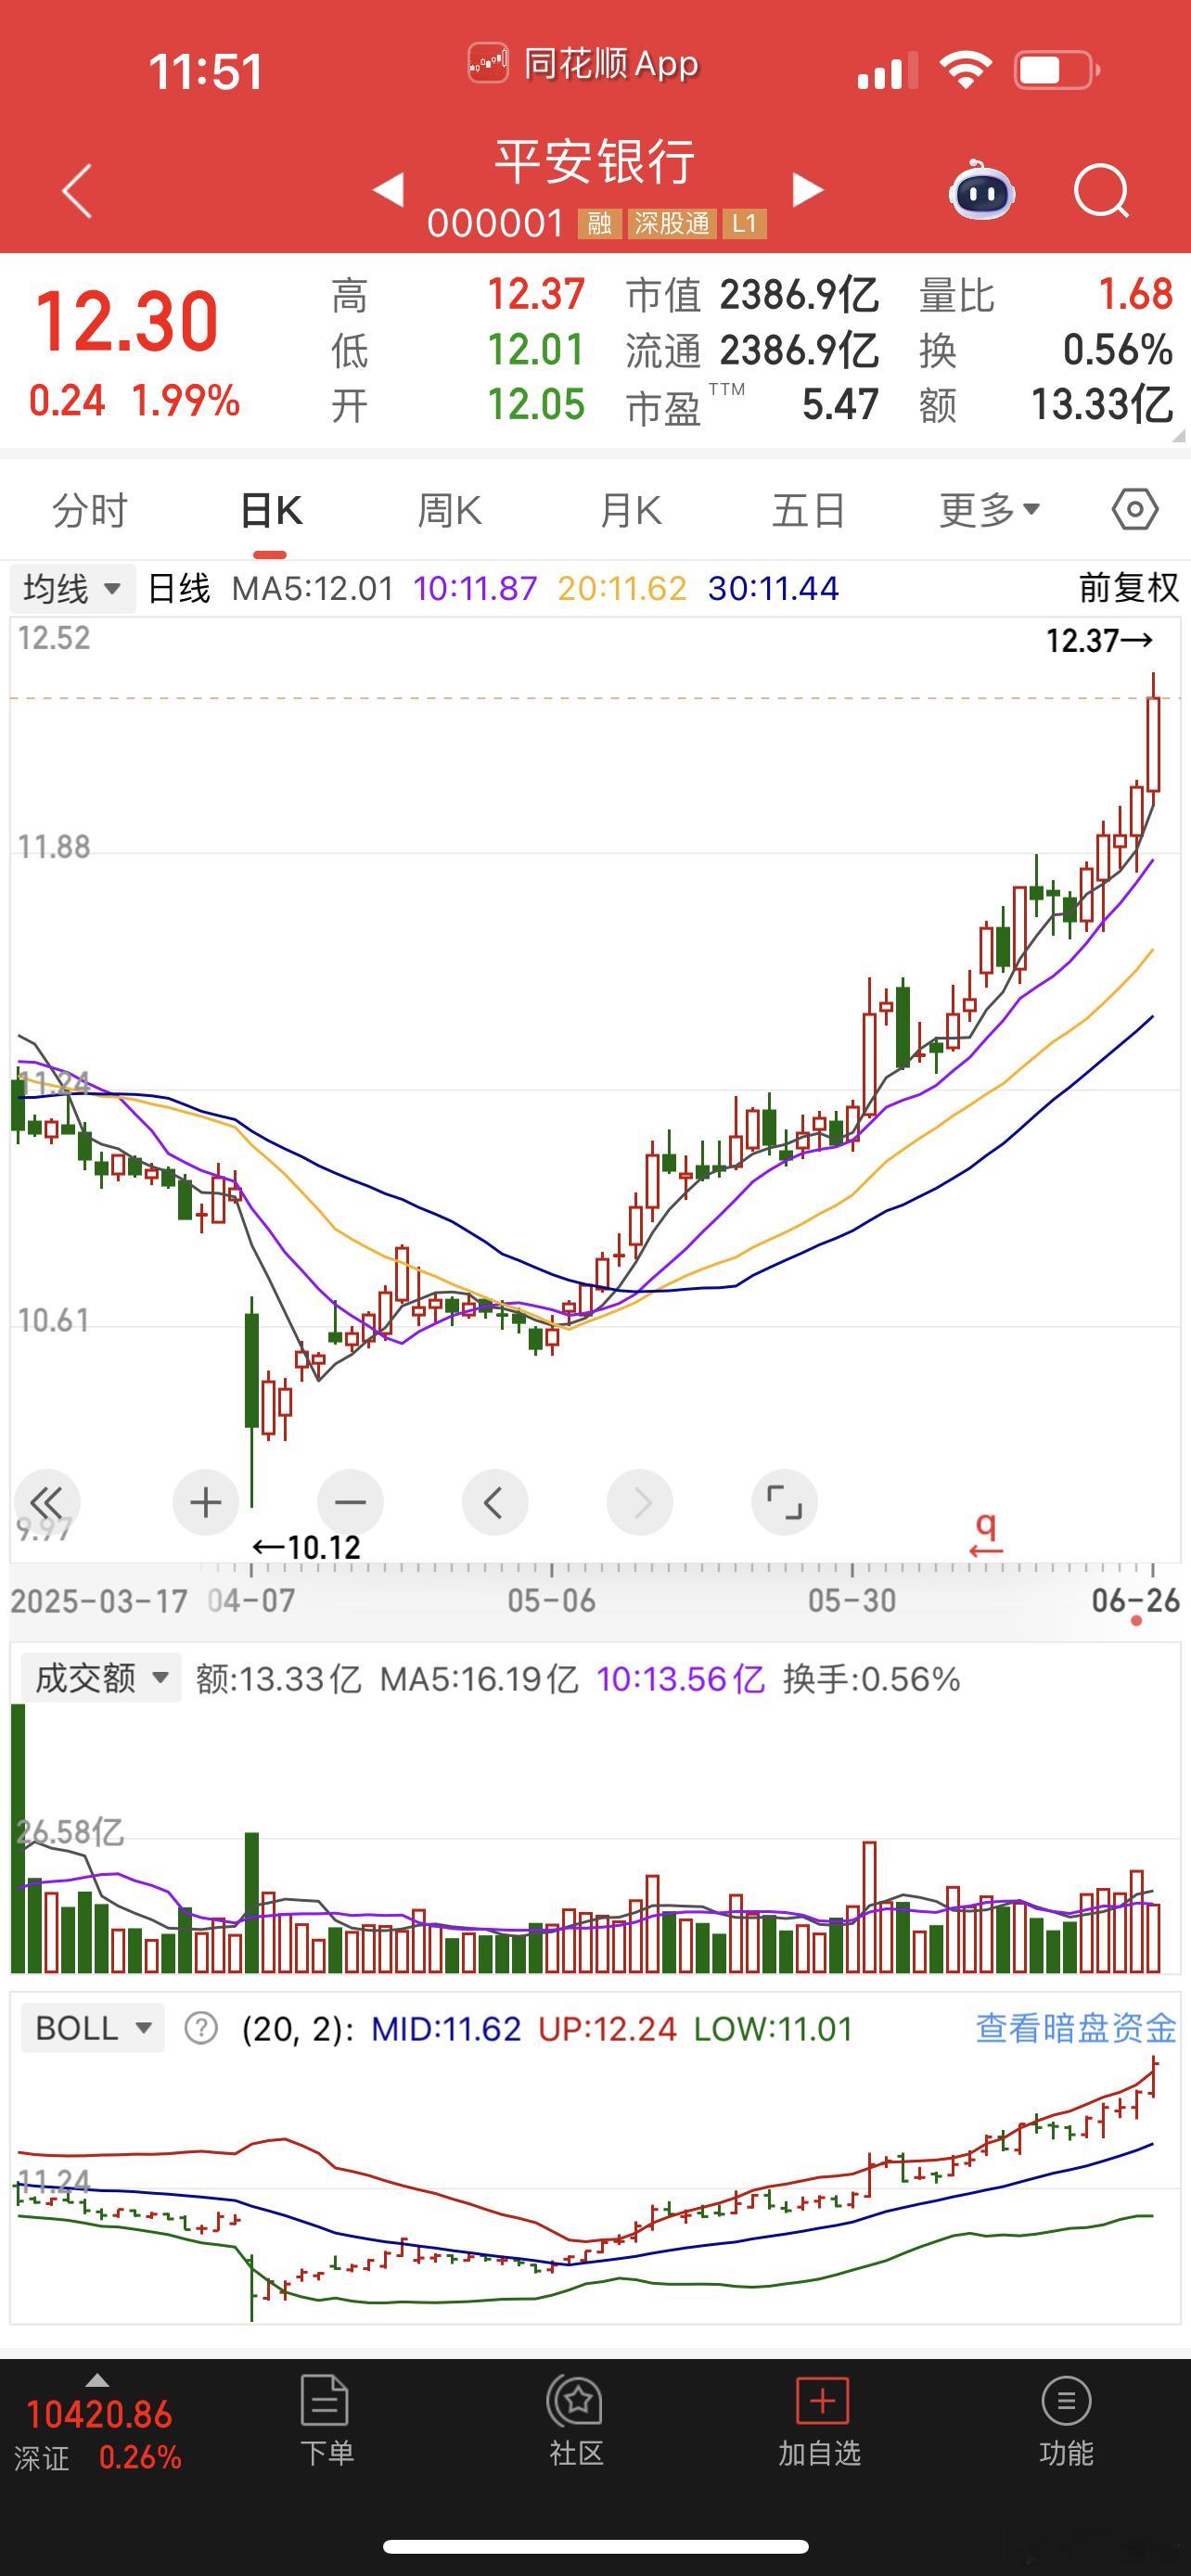Tap the 深证 index value 10420.86
The width and height of the screenshot is (1191, 2576).
99,2414
